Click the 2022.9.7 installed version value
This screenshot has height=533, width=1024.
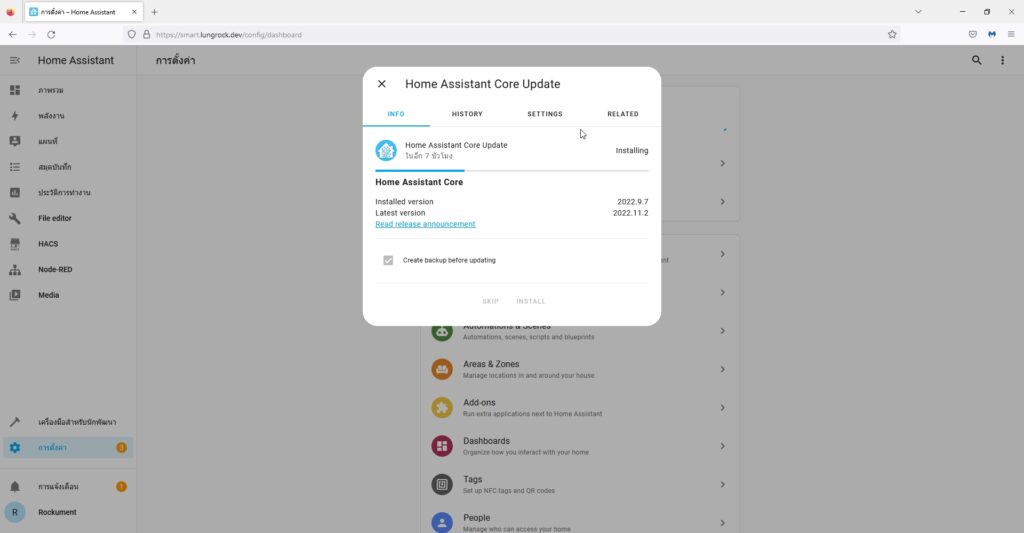(632, 202)
